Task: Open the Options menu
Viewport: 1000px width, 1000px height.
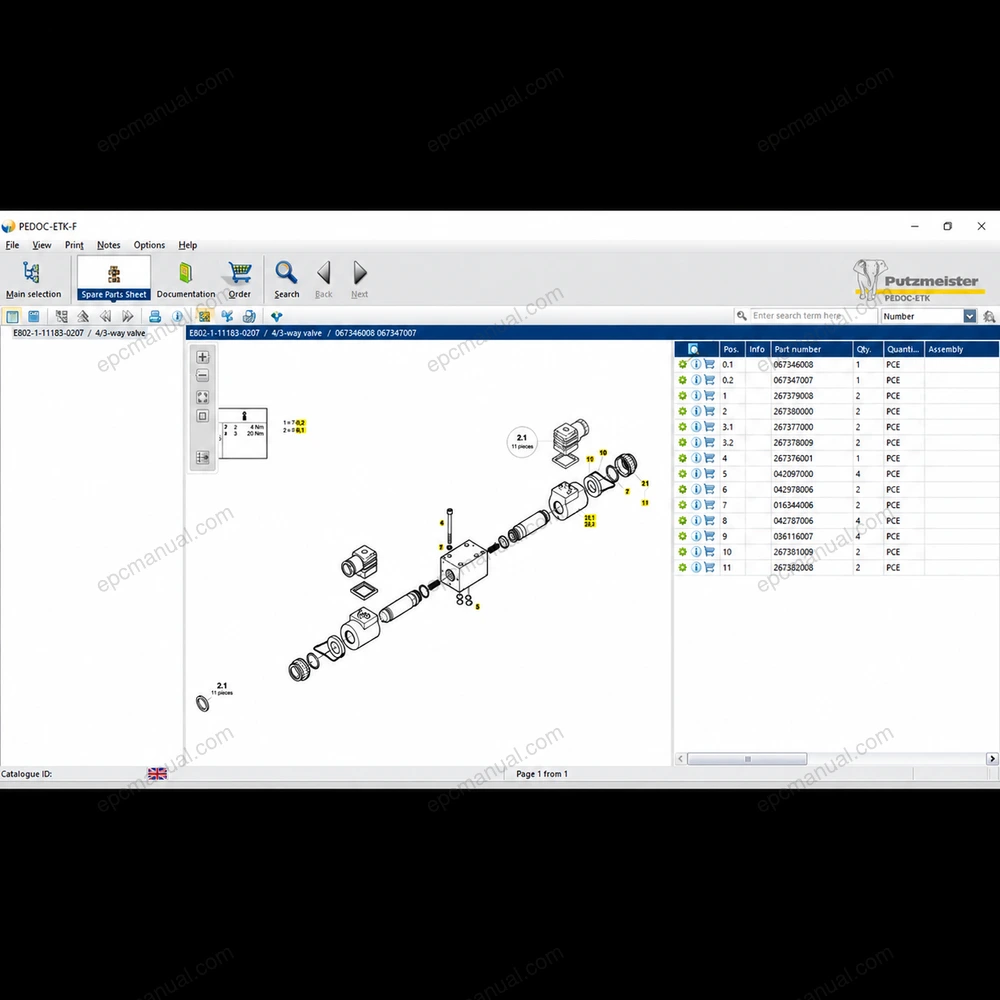Action: pos(149,245)
